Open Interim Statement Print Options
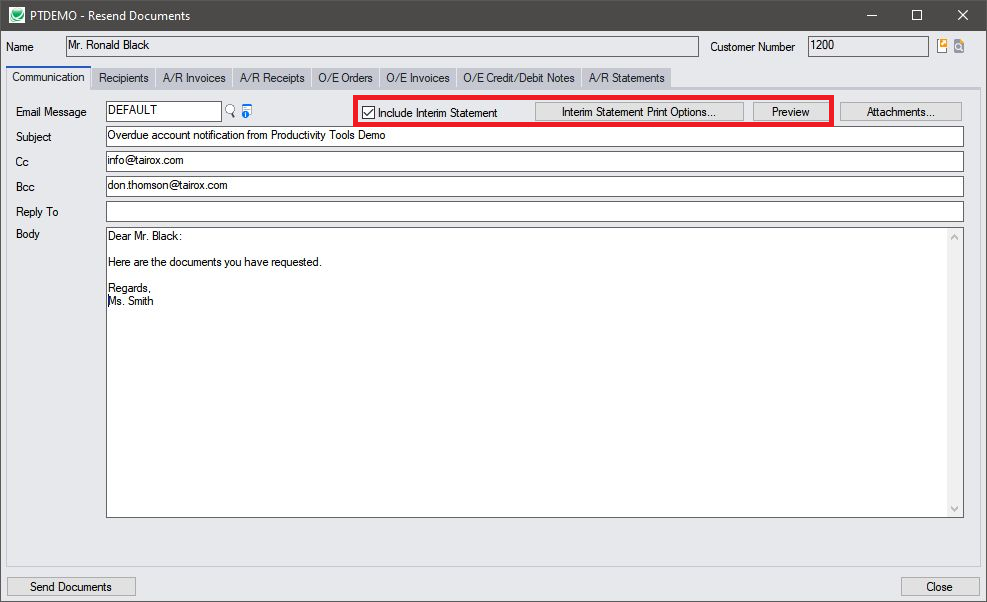 [638, 112]
